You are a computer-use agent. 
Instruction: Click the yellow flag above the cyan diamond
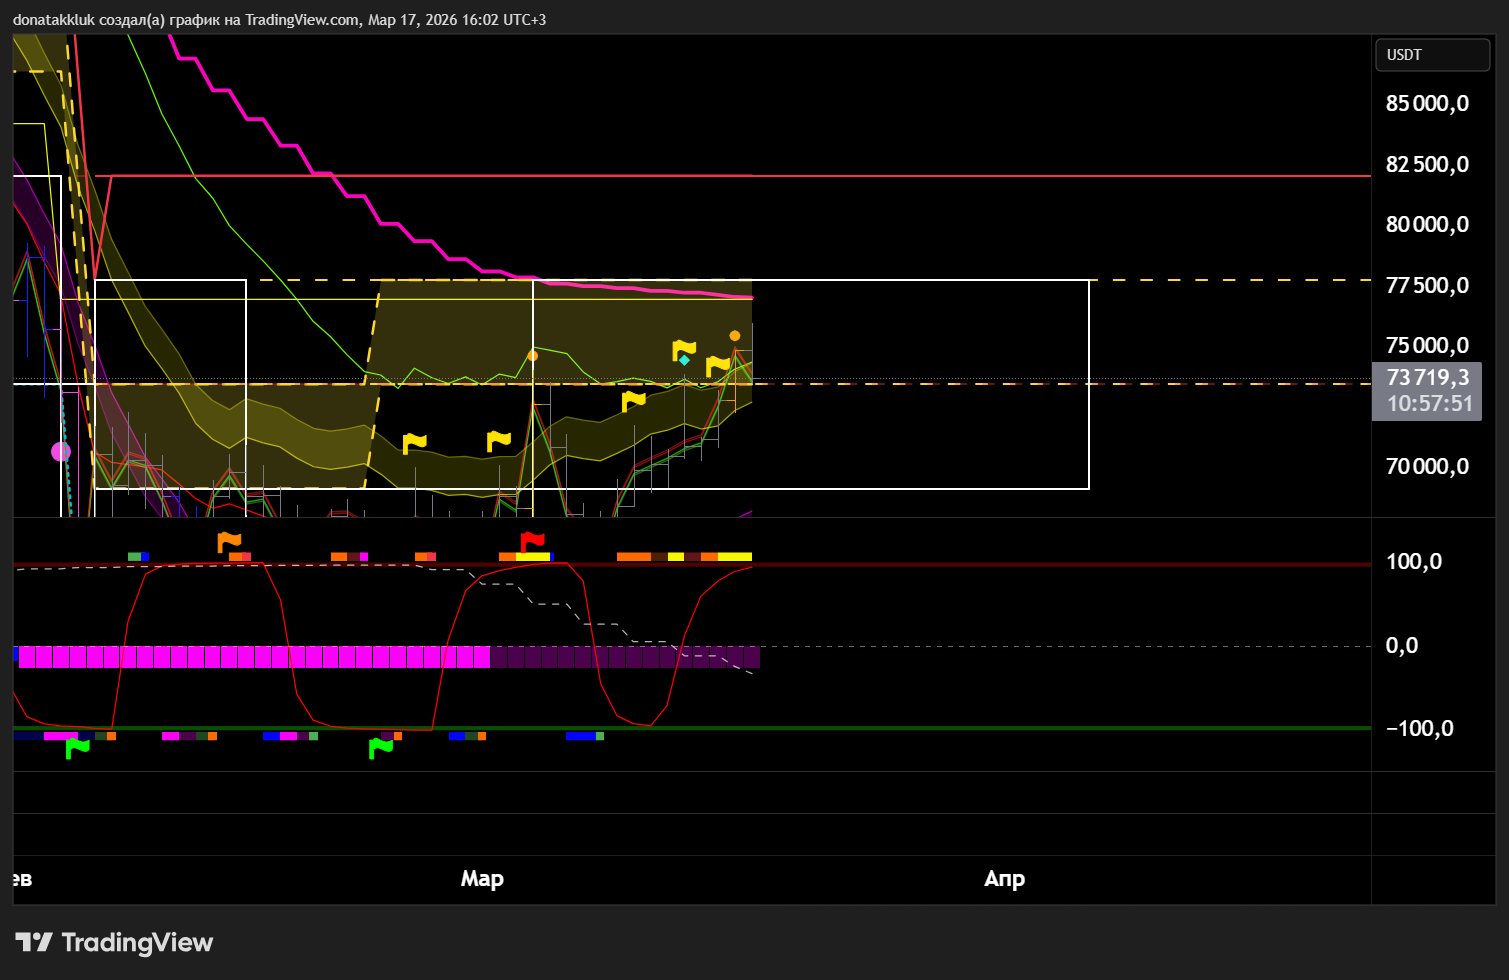coord(684,348)
